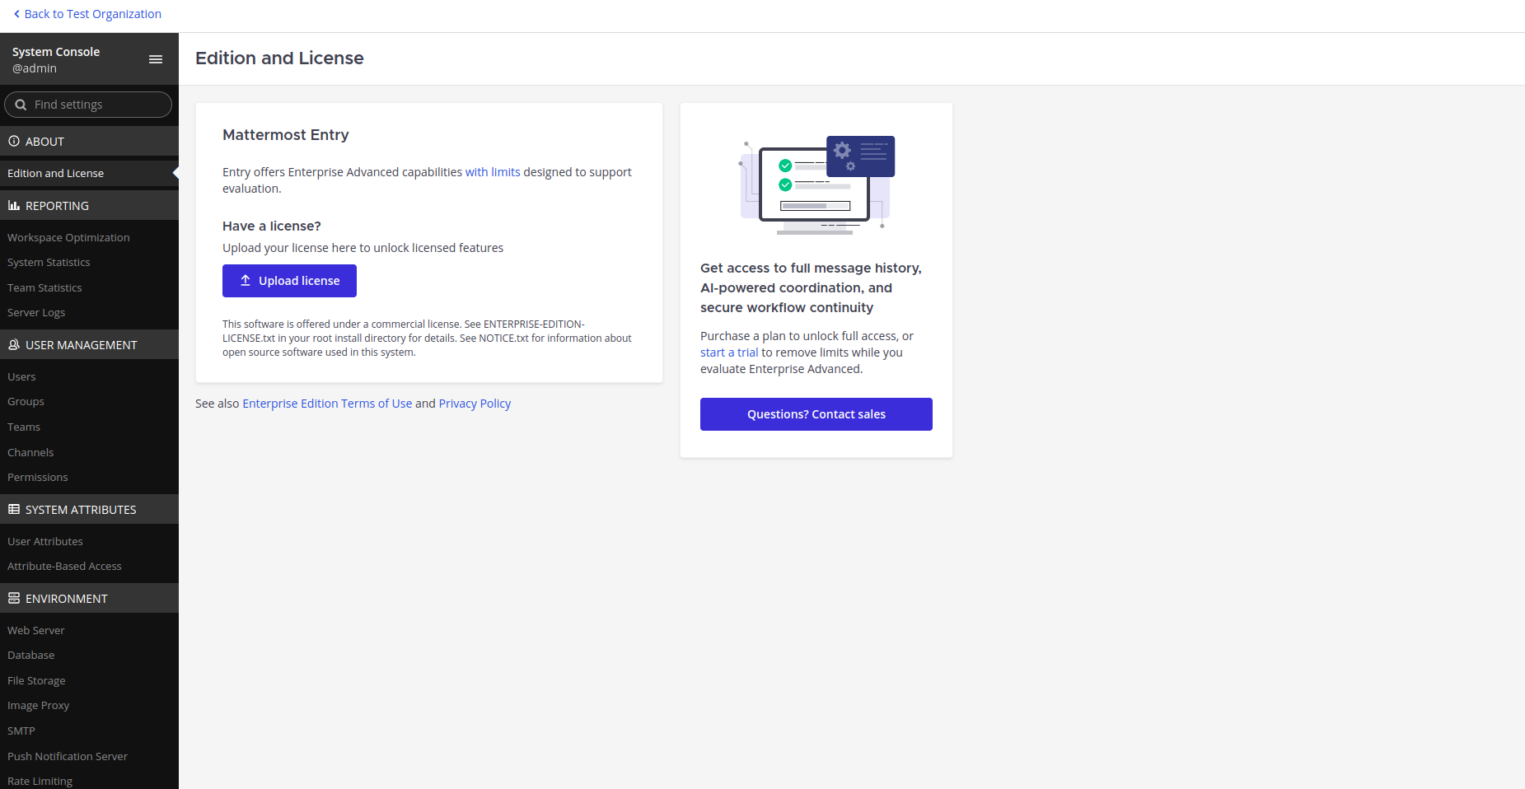Screen dimensions: 1525x789
Task: Click the Reporting bar-chart icon
Action: pyautogui.click(x=14, y=205)
